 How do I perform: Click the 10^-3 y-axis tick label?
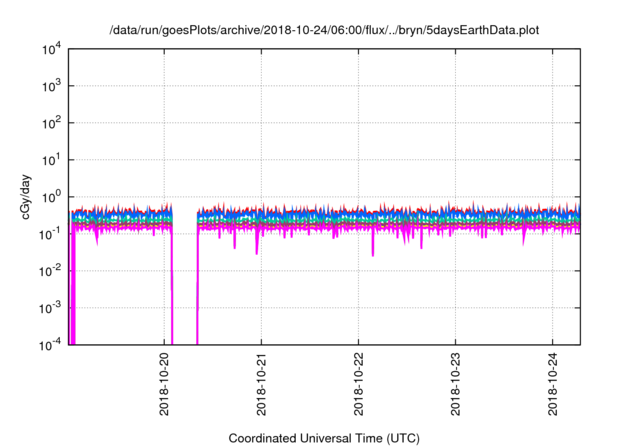[51, 308]
